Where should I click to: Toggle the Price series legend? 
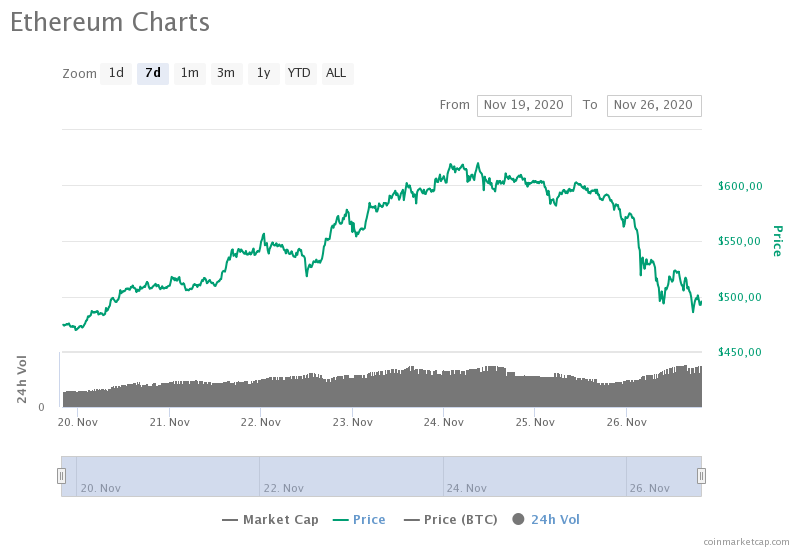click(368, 520)
